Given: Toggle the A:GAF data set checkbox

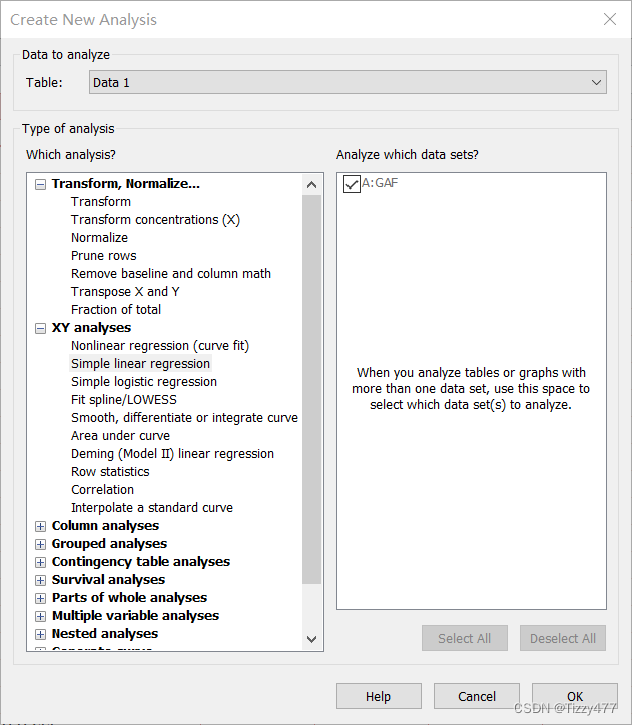Looking at the screenshot, I should coord(351,184).
